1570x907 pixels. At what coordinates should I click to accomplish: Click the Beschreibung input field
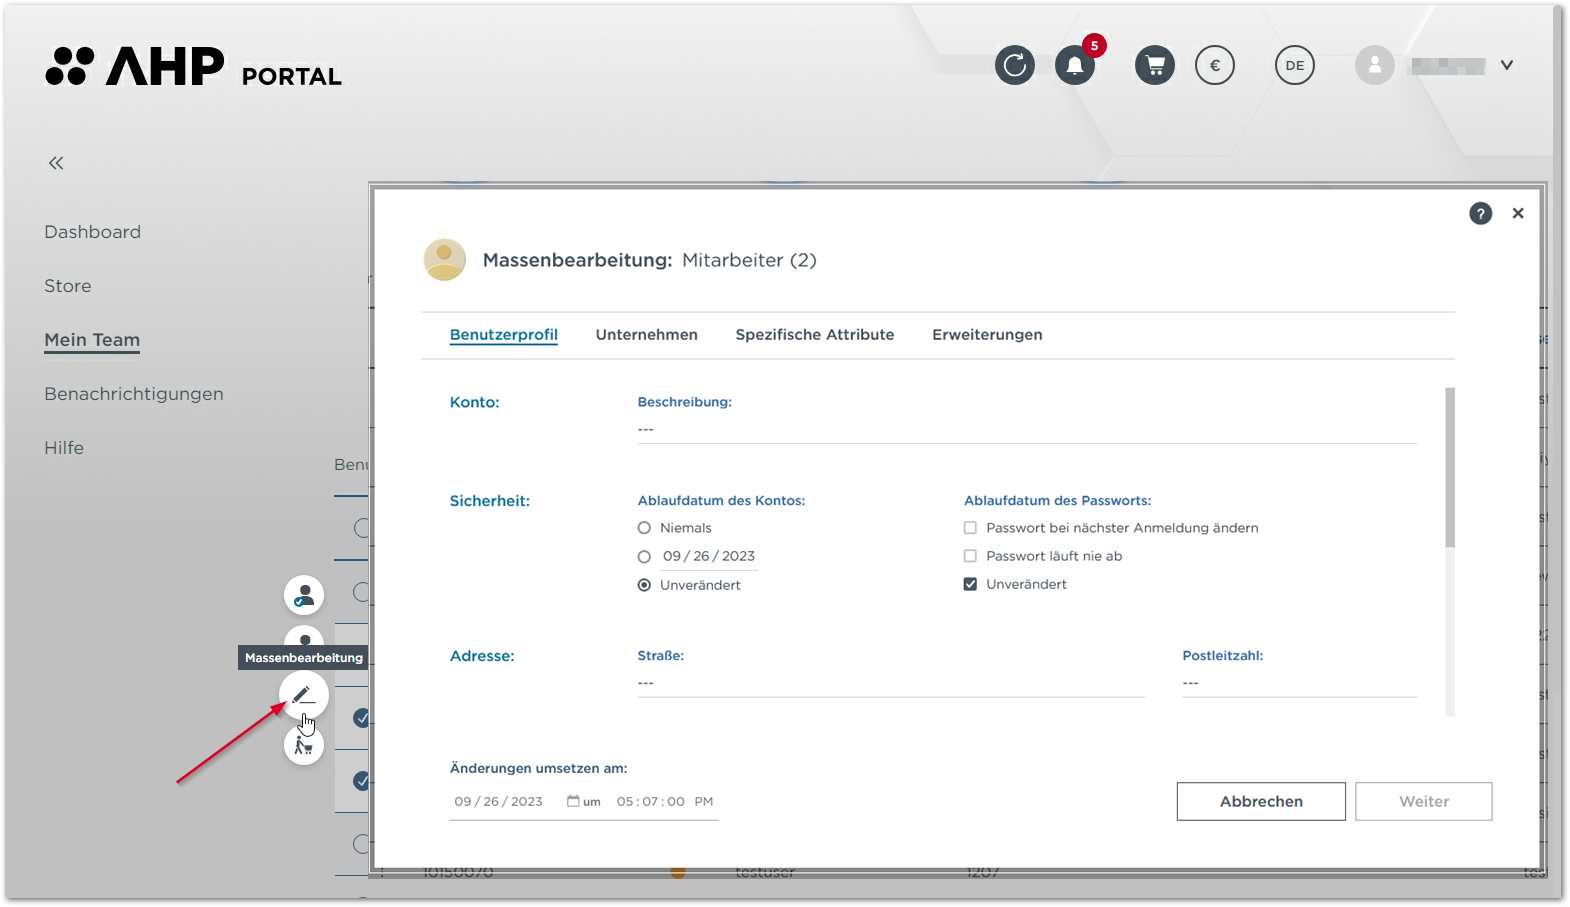tap(1027, 430)
